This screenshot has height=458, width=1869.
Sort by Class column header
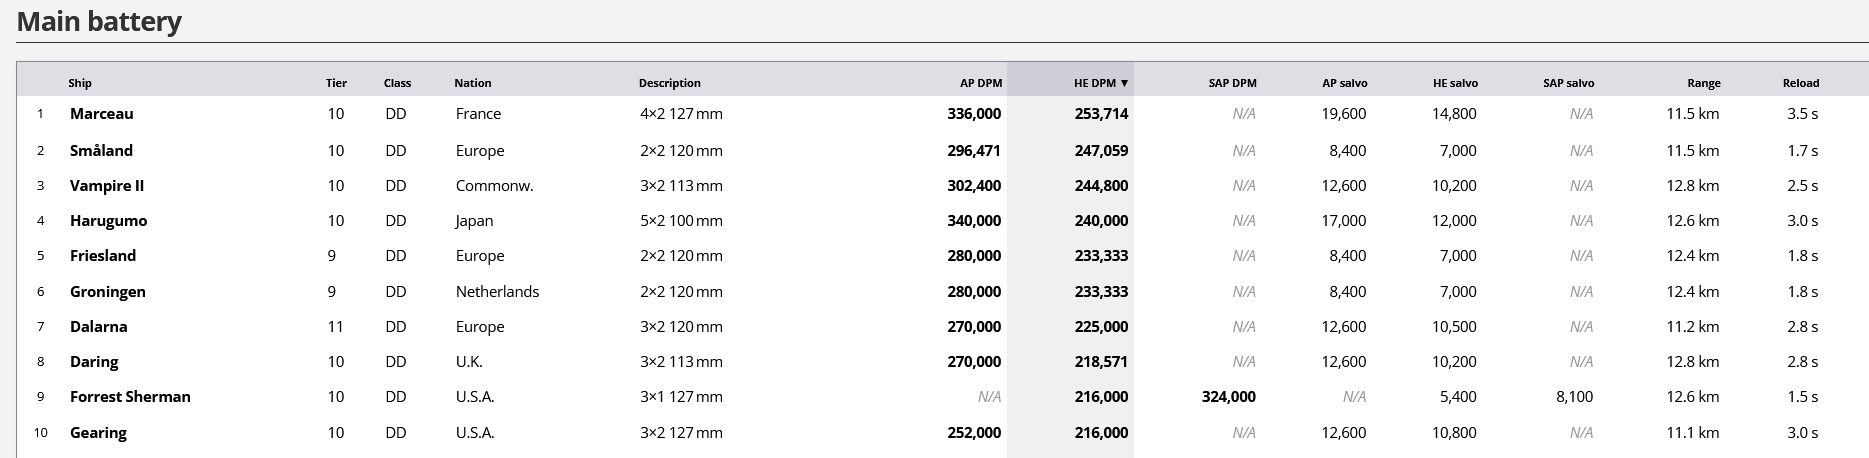[x=397, y=83]
